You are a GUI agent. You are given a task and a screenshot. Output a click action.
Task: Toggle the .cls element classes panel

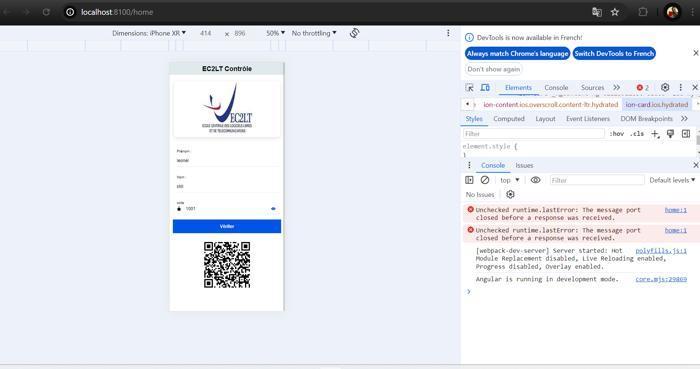(637, 134)
